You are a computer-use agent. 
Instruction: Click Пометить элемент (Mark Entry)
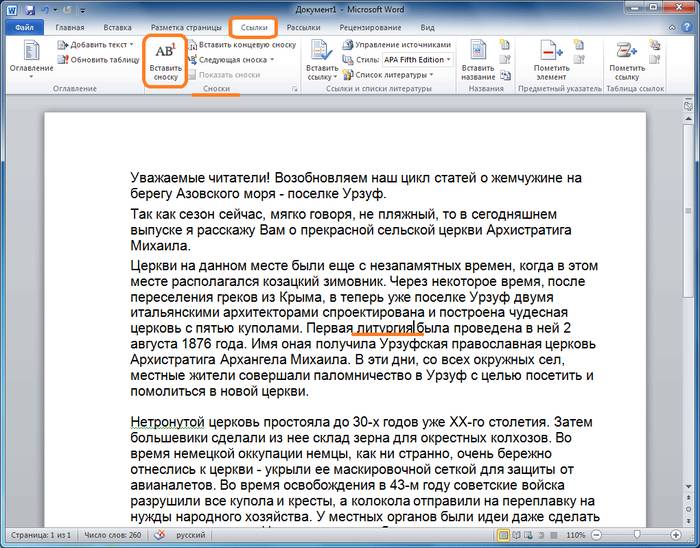pyautogui.click(x=551, y=62)
